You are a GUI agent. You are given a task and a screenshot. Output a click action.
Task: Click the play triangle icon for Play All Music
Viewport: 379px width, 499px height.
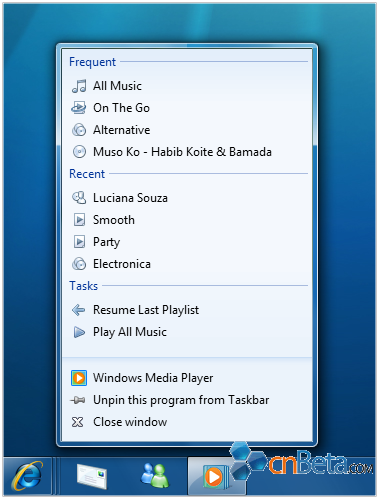pyautogui.click(x=79, y=332)
